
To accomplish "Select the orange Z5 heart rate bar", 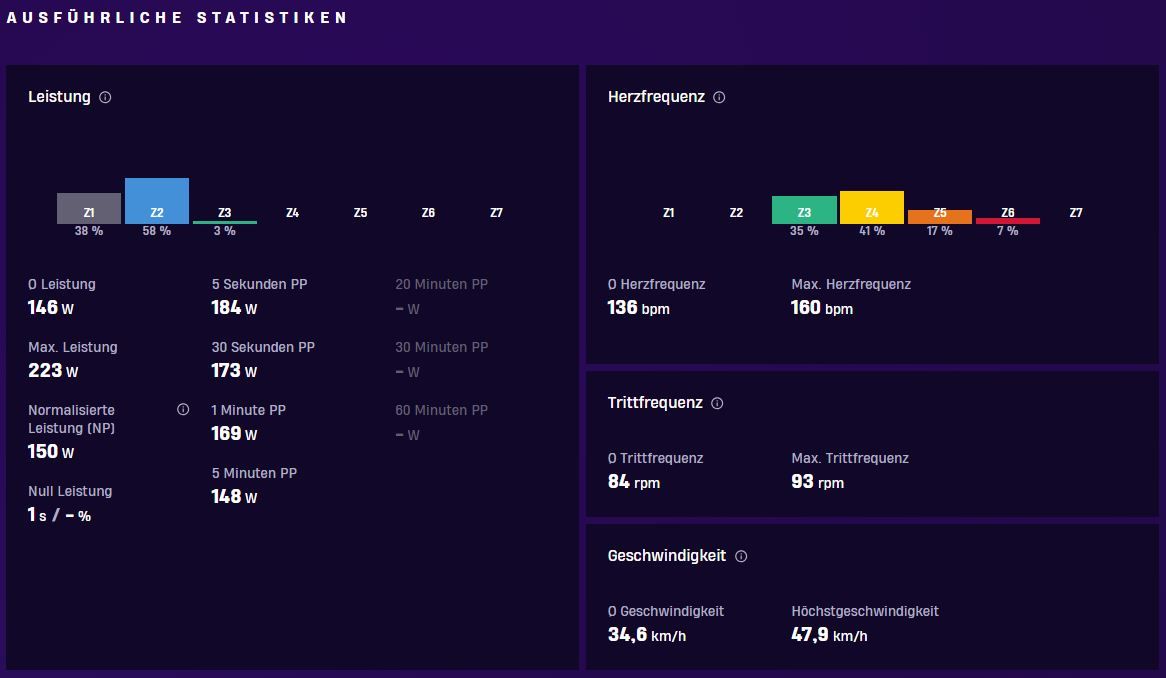I will [x=940, y=216].
